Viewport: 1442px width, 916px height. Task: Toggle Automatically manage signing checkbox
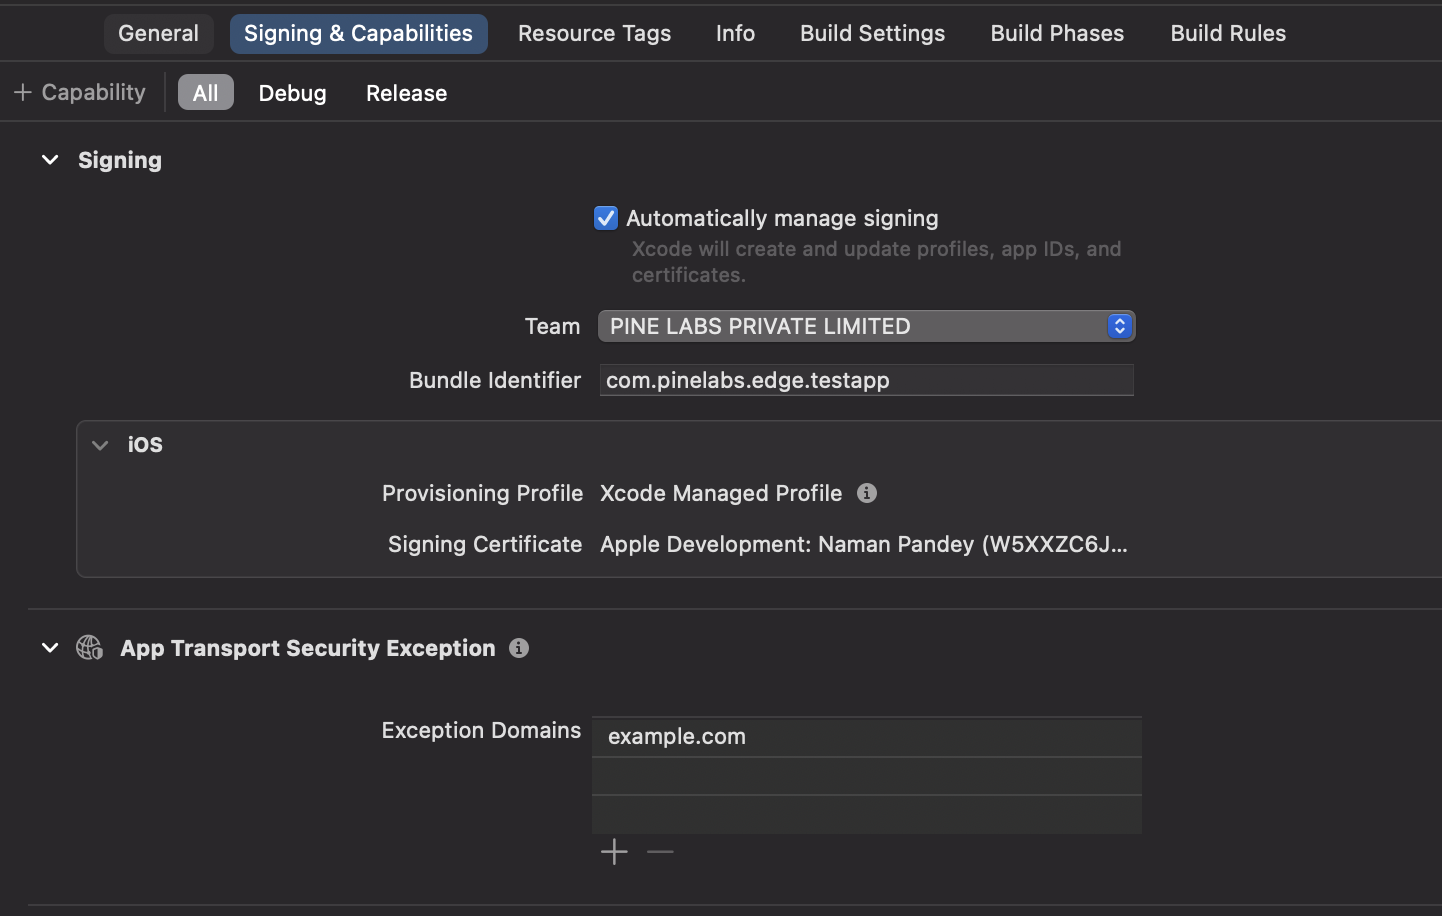606,218
